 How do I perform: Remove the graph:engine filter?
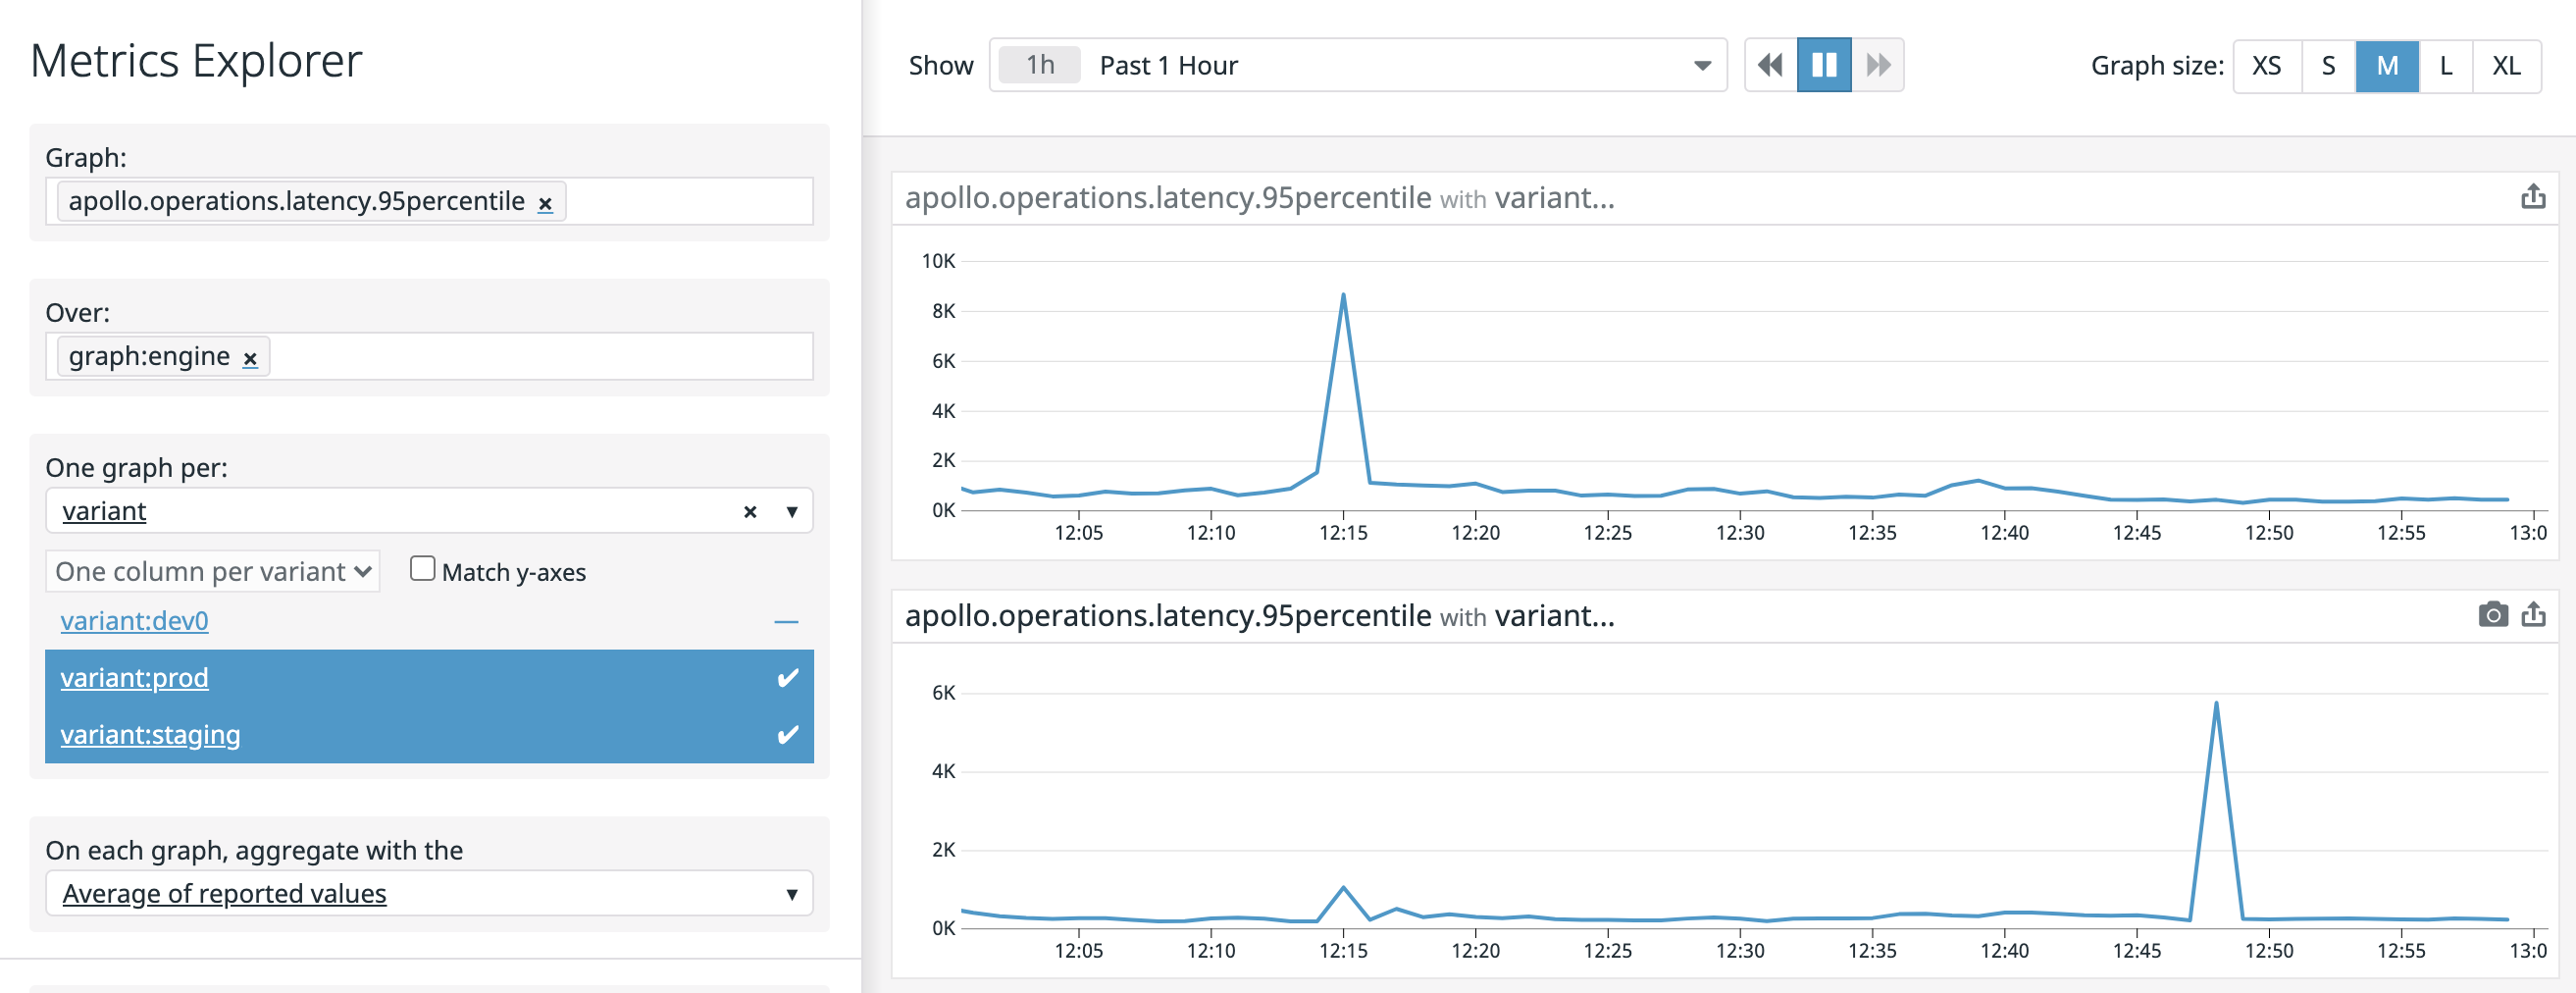pos(250,357)
